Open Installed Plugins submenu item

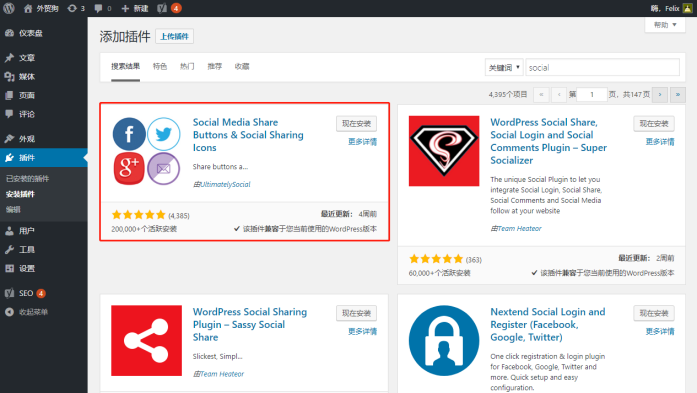pyautogui.click(x=28, y=179)
